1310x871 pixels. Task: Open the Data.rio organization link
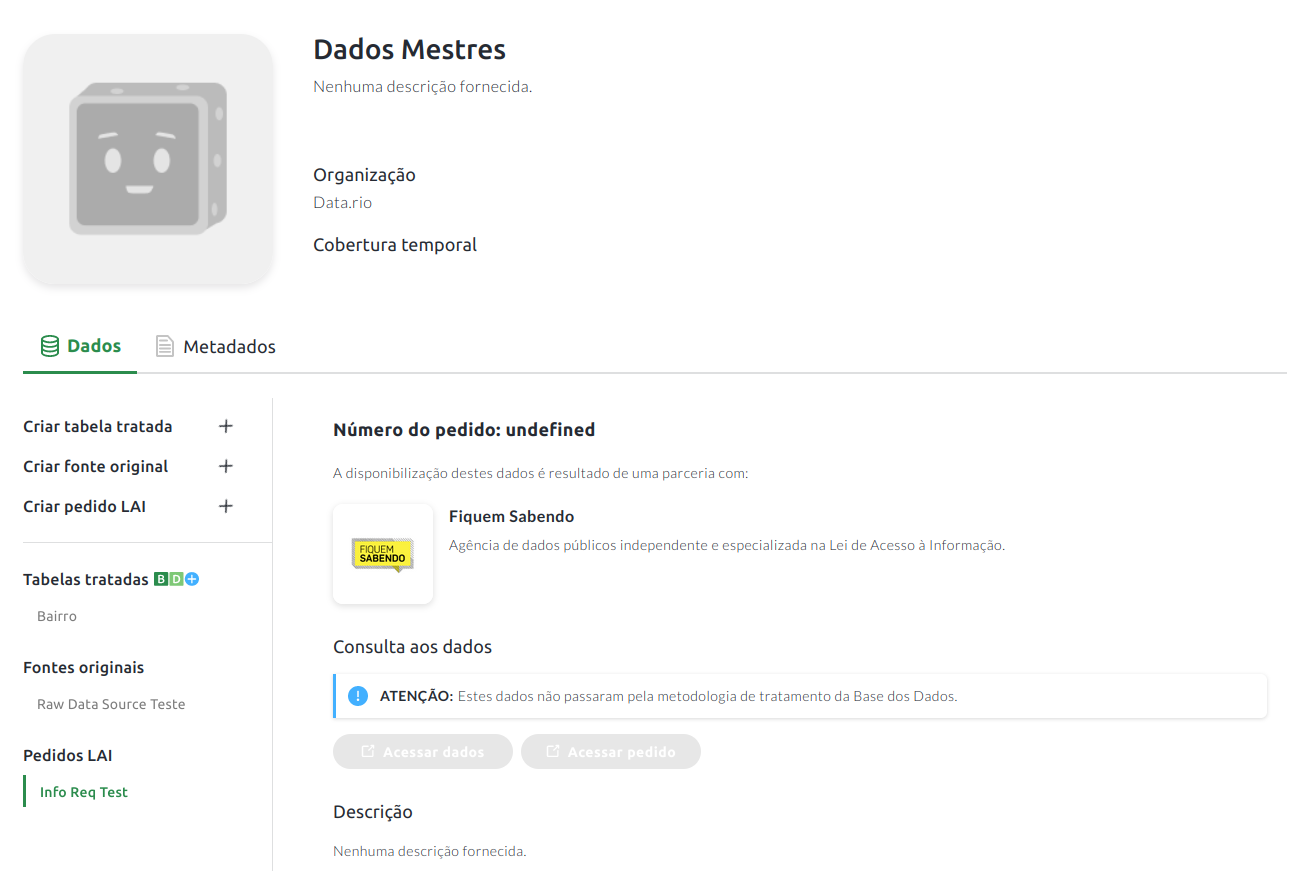[343, 202]
